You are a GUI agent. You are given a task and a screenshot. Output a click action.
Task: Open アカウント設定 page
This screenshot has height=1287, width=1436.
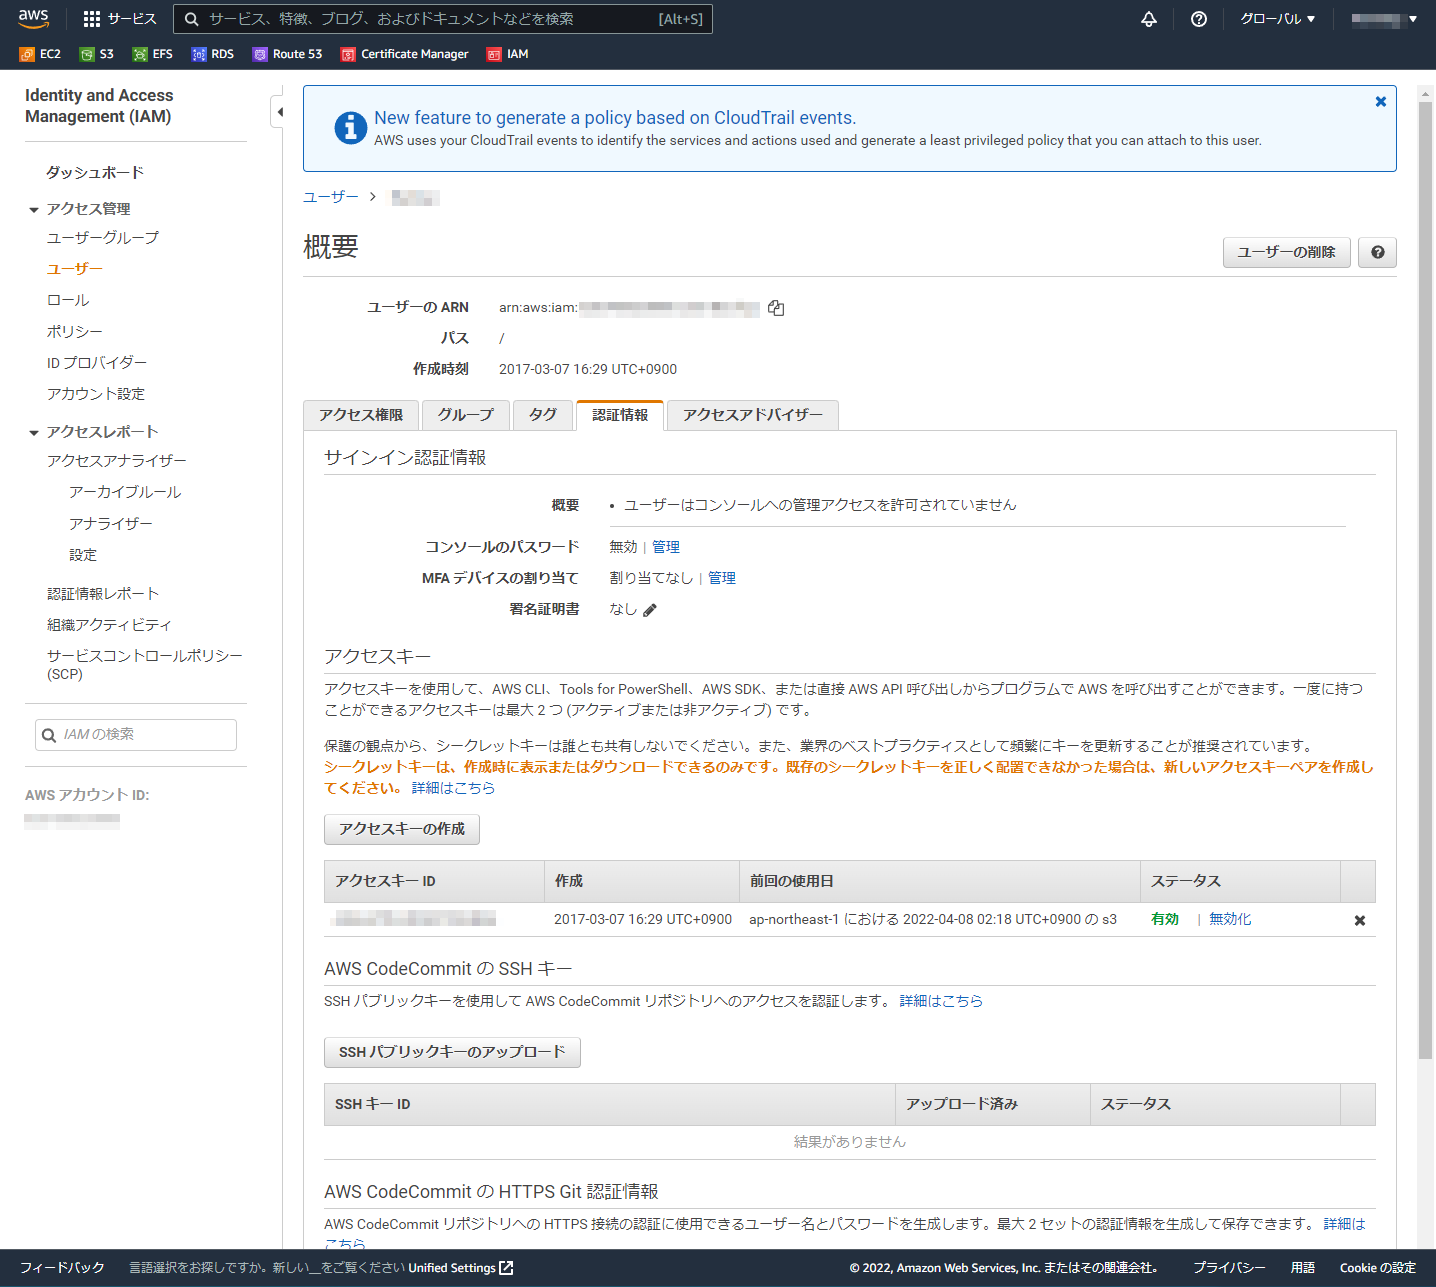(x=96, y=393)
